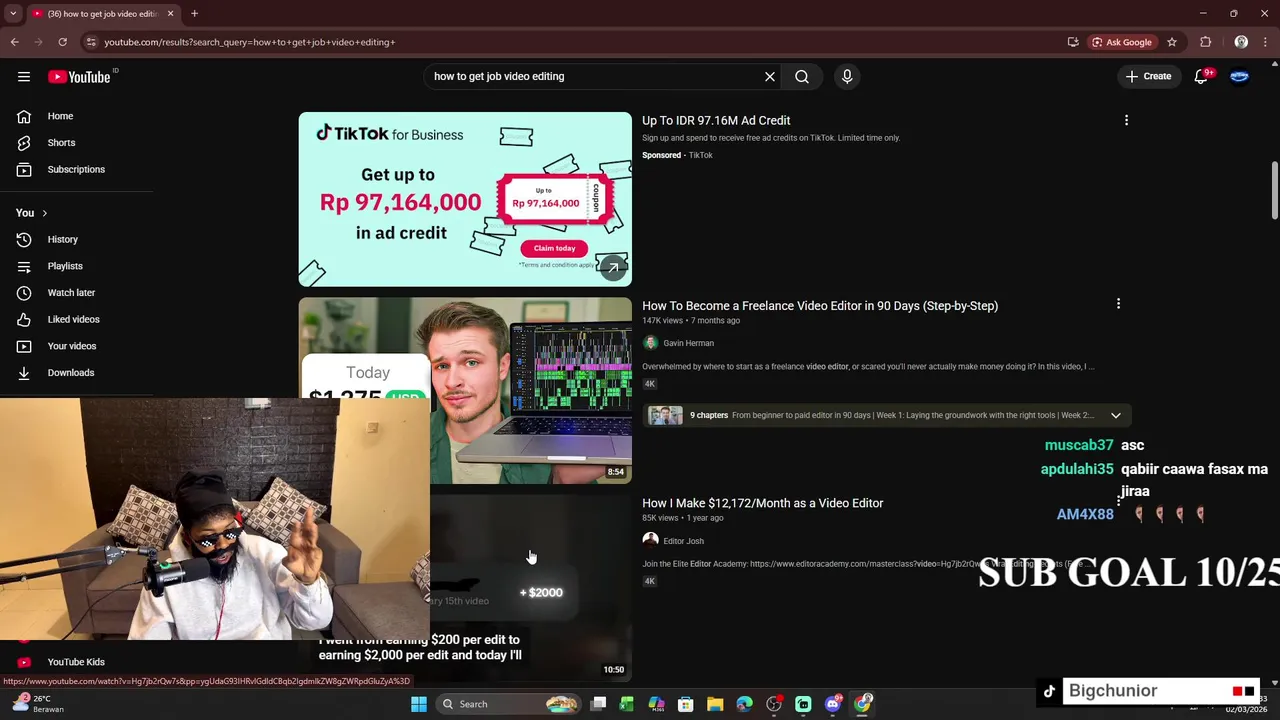The image size is (1280, 720).
Task: Open more options for Freelance Video Editor video
Action: (x=1118, y=303)
